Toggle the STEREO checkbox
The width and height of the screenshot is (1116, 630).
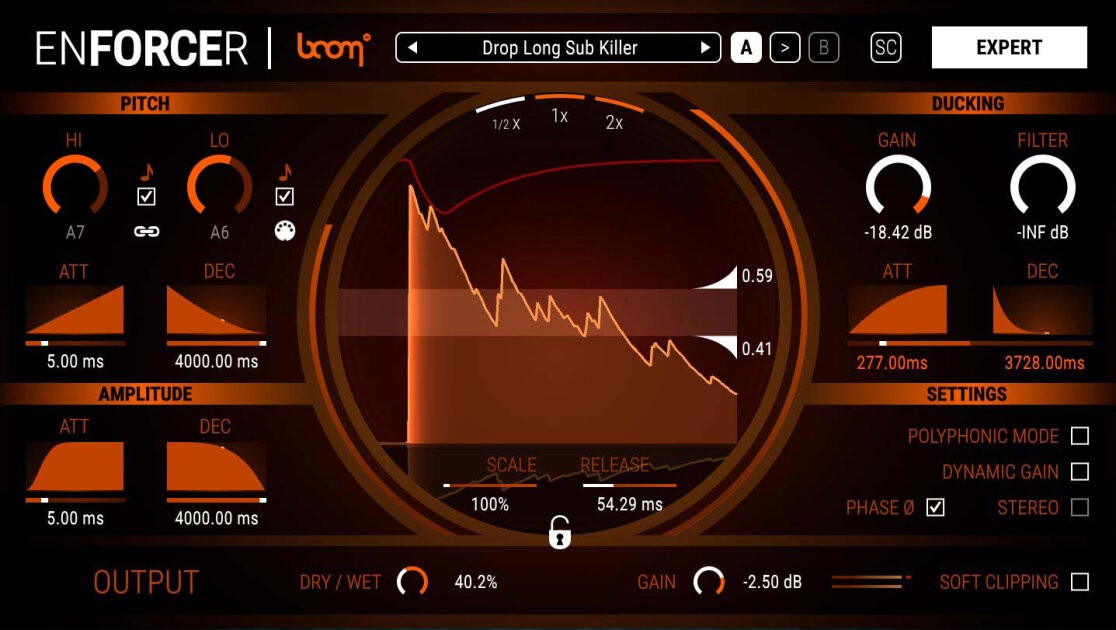[x=1080, y=508]
